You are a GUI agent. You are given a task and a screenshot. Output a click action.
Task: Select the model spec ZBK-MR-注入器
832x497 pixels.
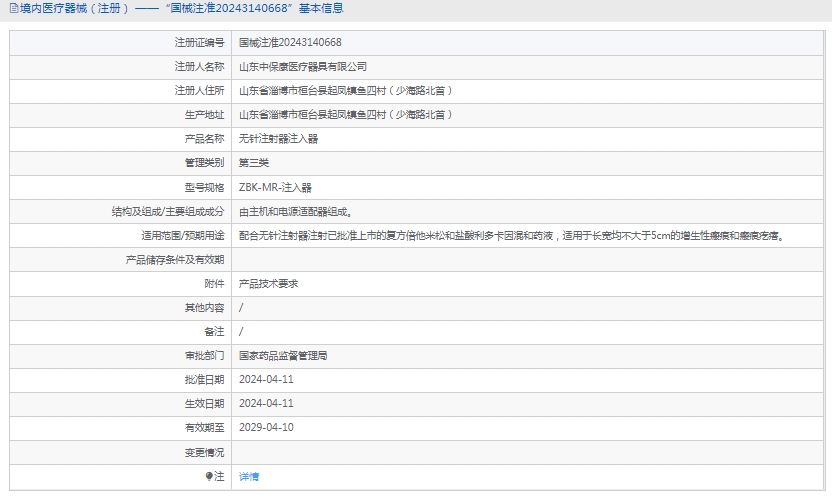tap(275, 187)
